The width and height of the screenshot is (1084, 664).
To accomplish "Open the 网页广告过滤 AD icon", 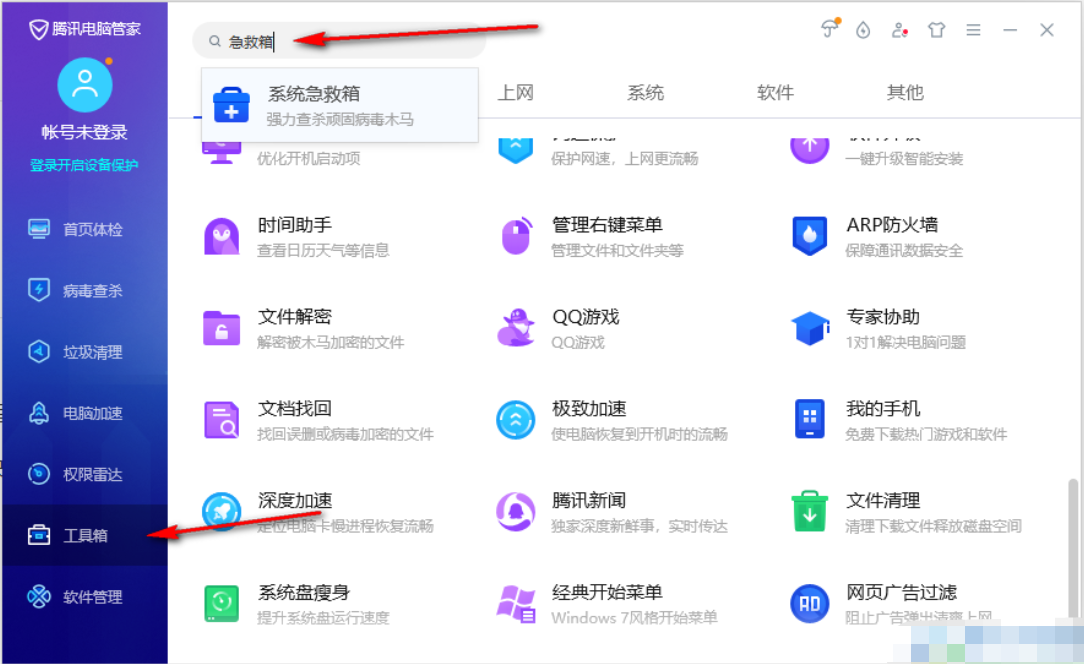I will (810, 604).
